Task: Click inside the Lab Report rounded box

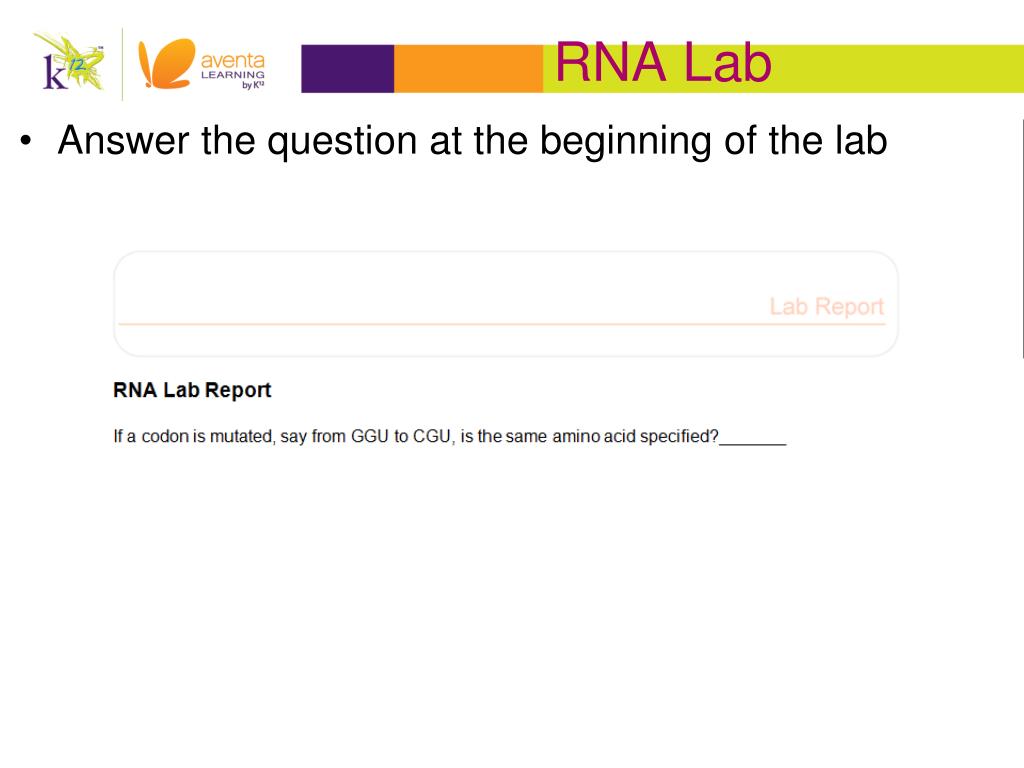Action: pos(505,304)
